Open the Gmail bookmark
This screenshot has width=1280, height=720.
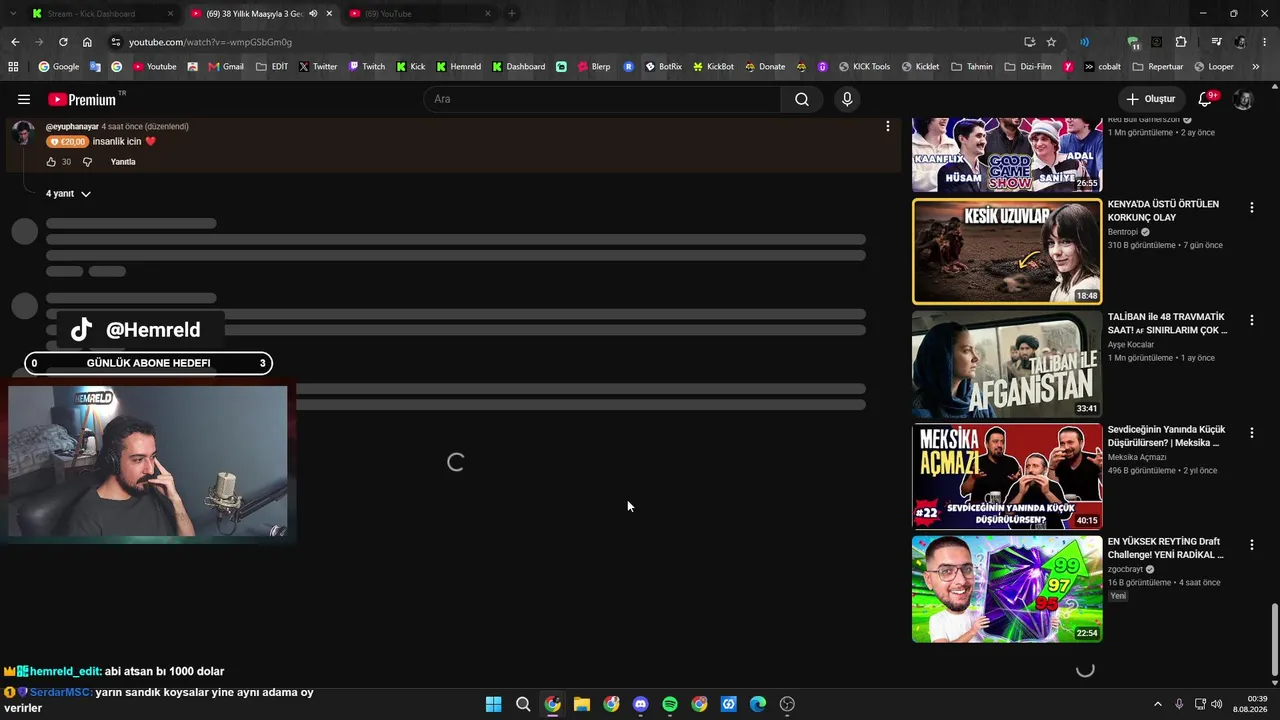pos(226,67)
